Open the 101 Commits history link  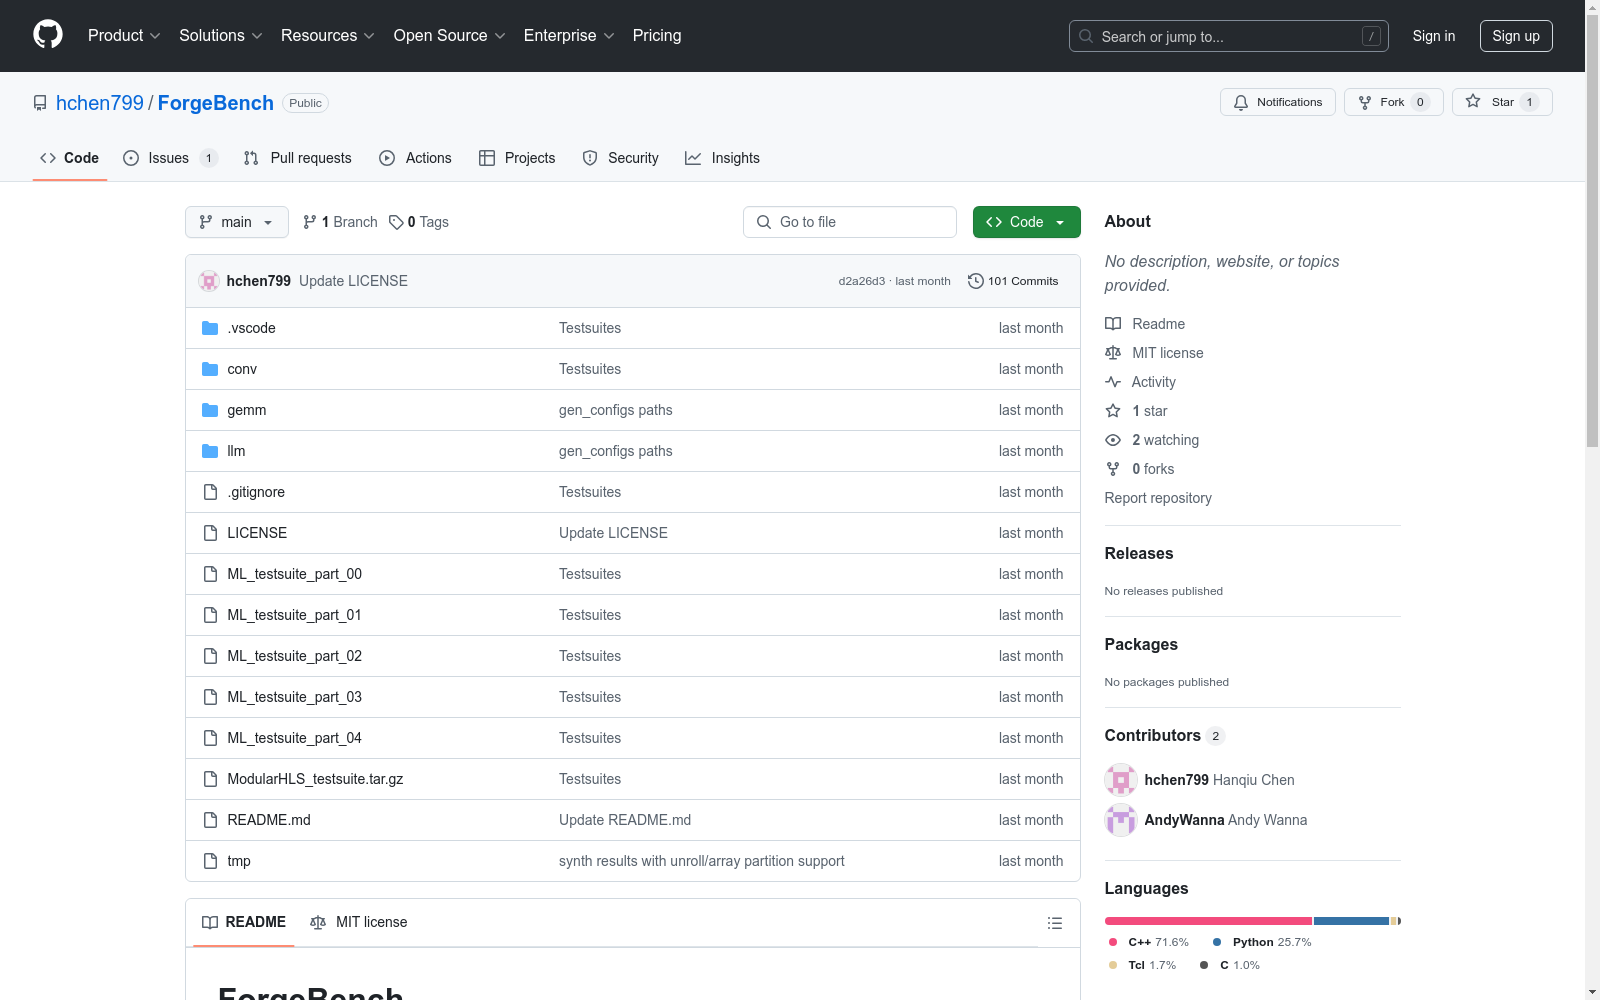1013,281
